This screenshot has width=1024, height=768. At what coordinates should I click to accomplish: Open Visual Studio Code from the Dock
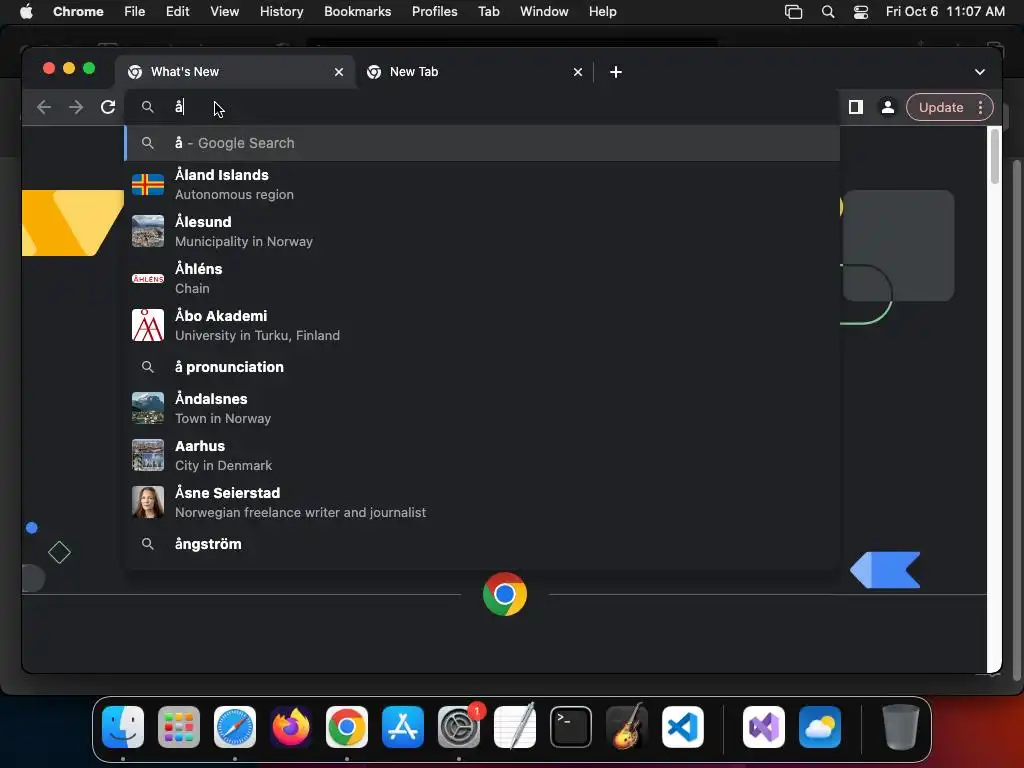pyautogui.click(x=683, y=727)
